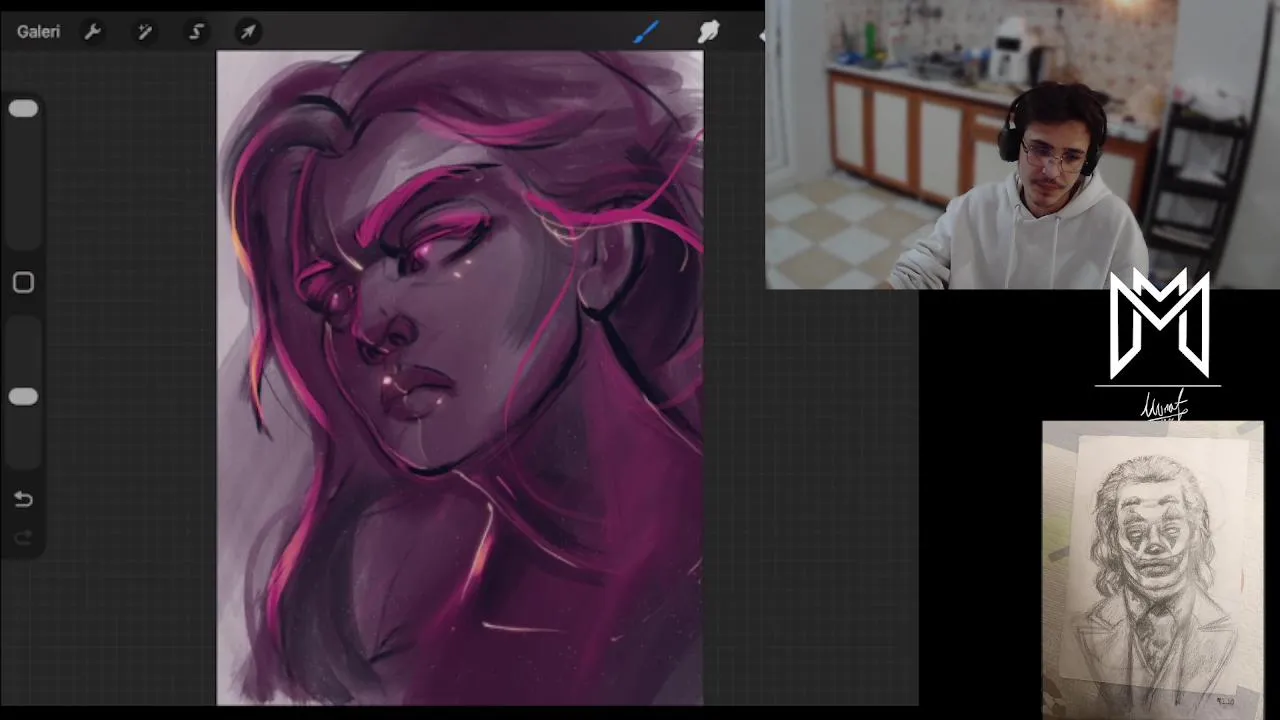Activate the Transform arrow tool

point(248,32)
